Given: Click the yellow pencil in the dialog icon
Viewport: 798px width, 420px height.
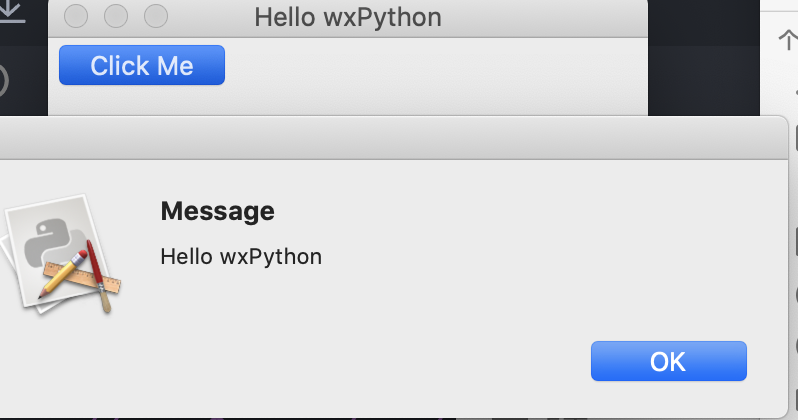Looking at the screenshot, I should (x=63, y=274).
